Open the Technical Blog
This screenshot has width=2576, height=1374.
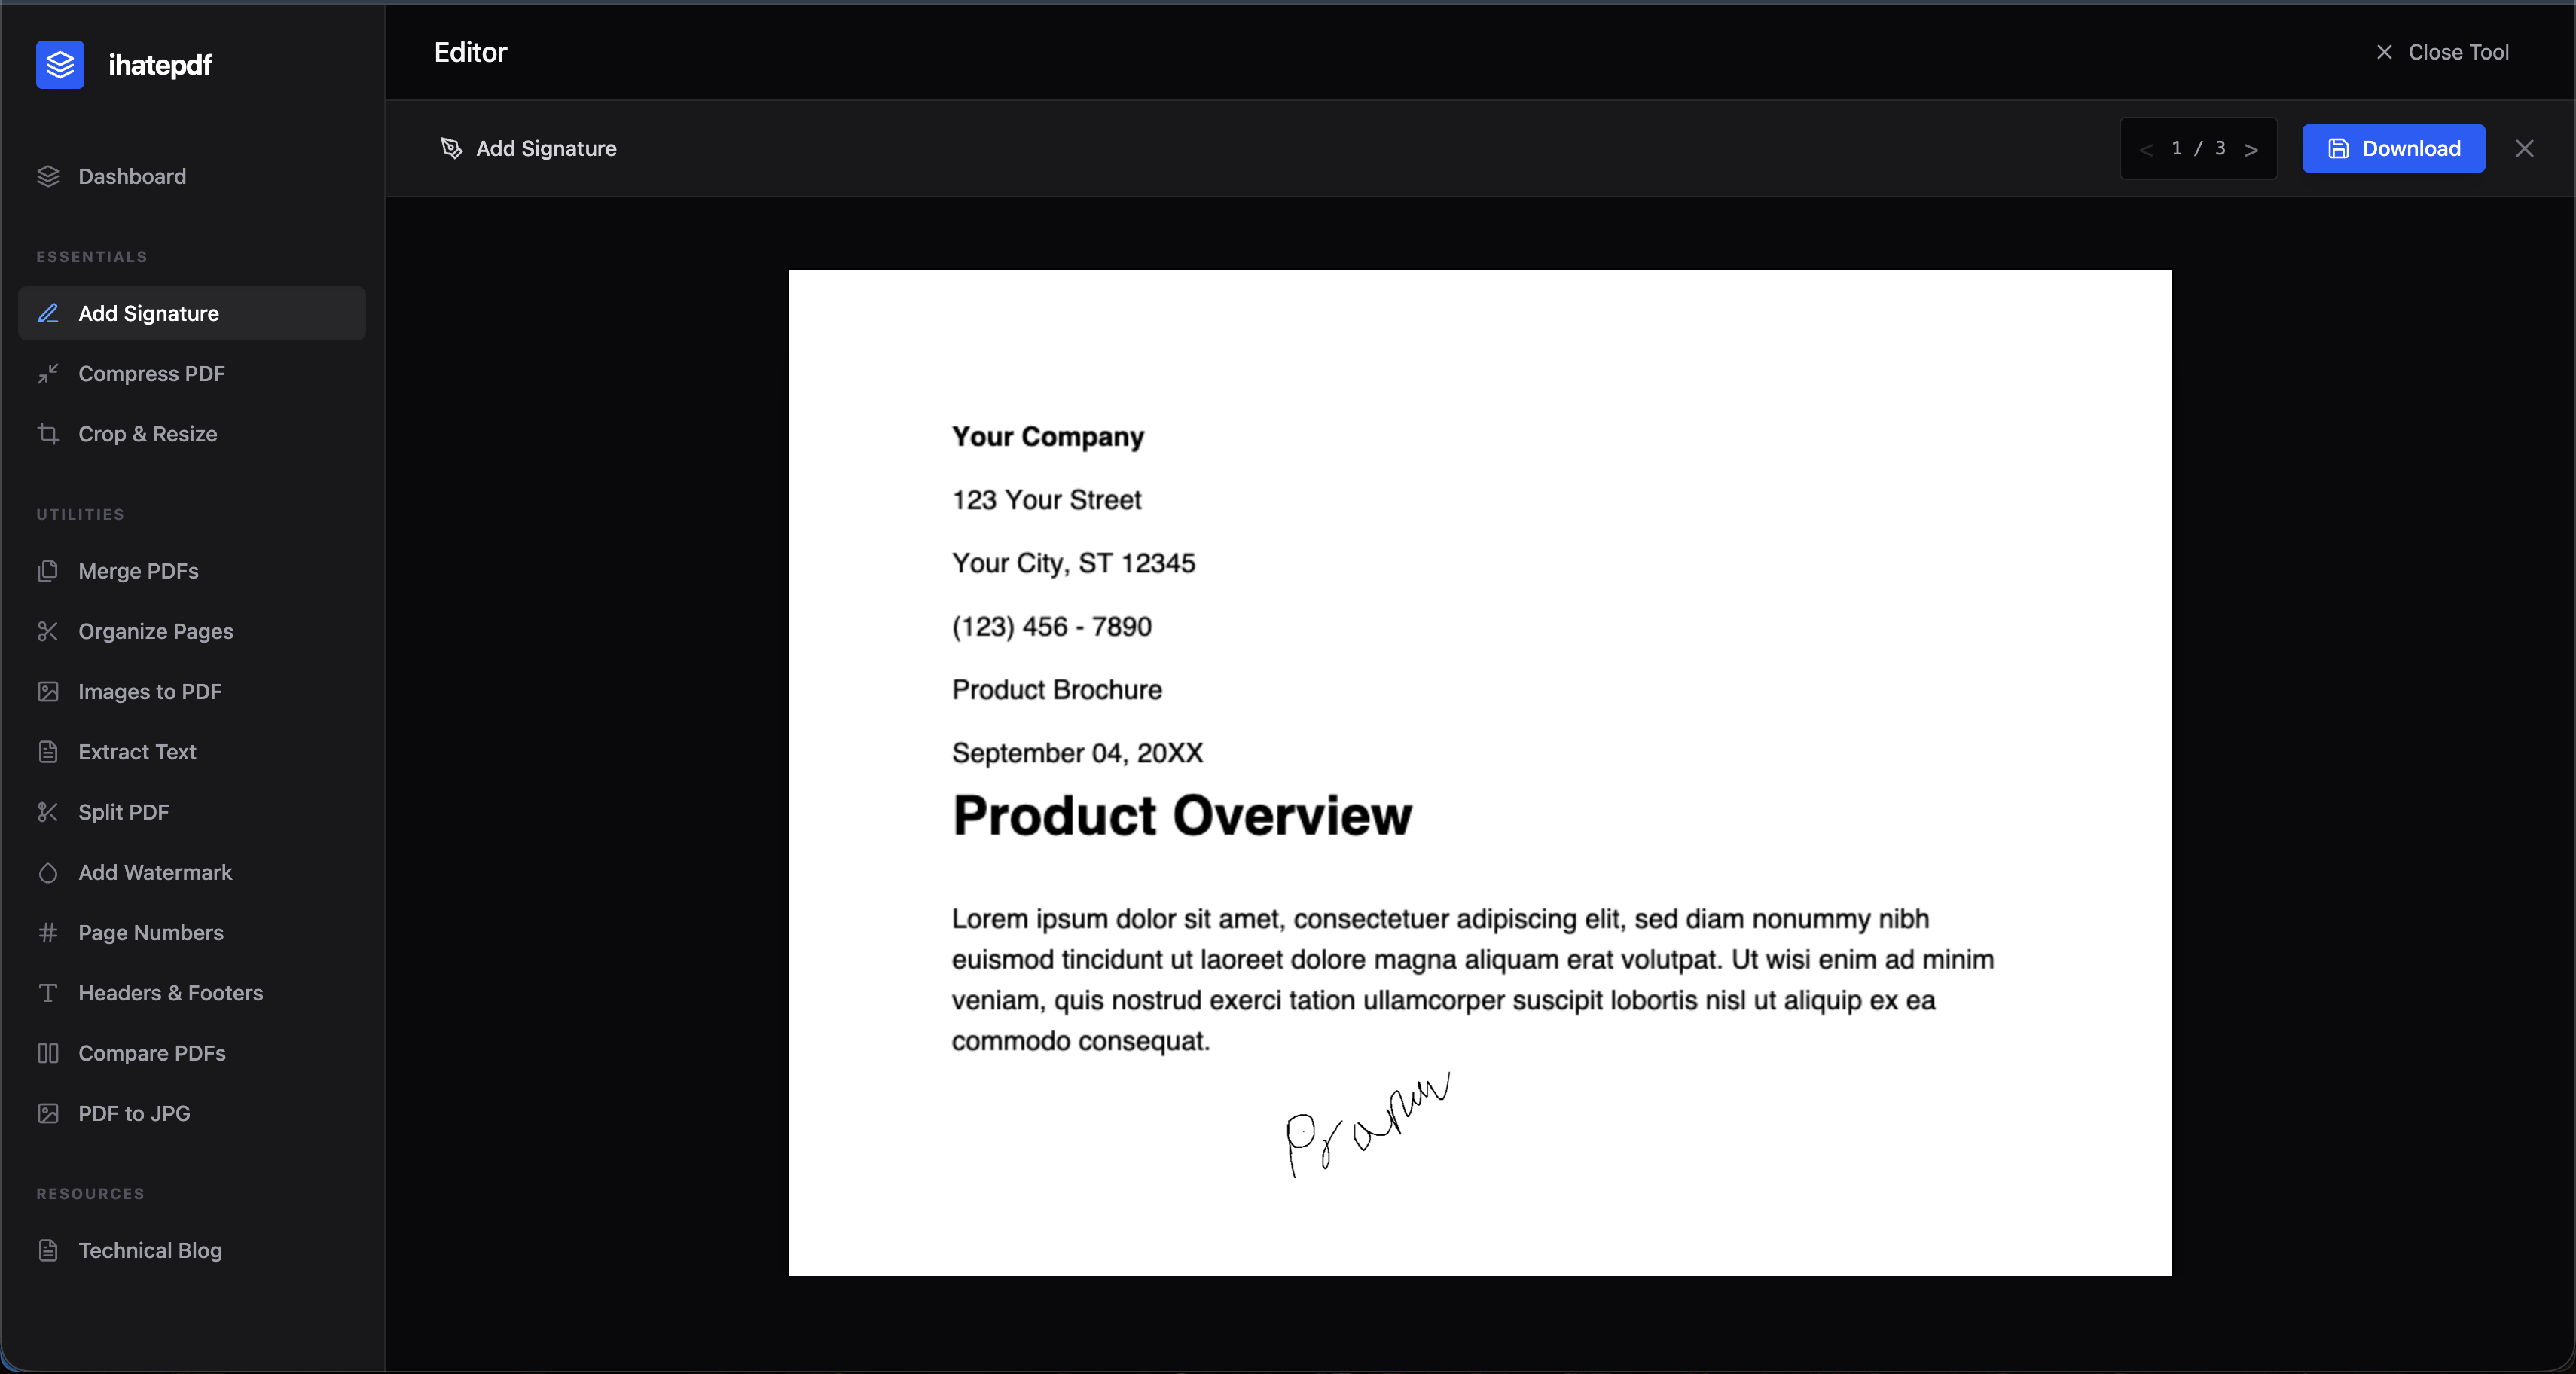150,1250
